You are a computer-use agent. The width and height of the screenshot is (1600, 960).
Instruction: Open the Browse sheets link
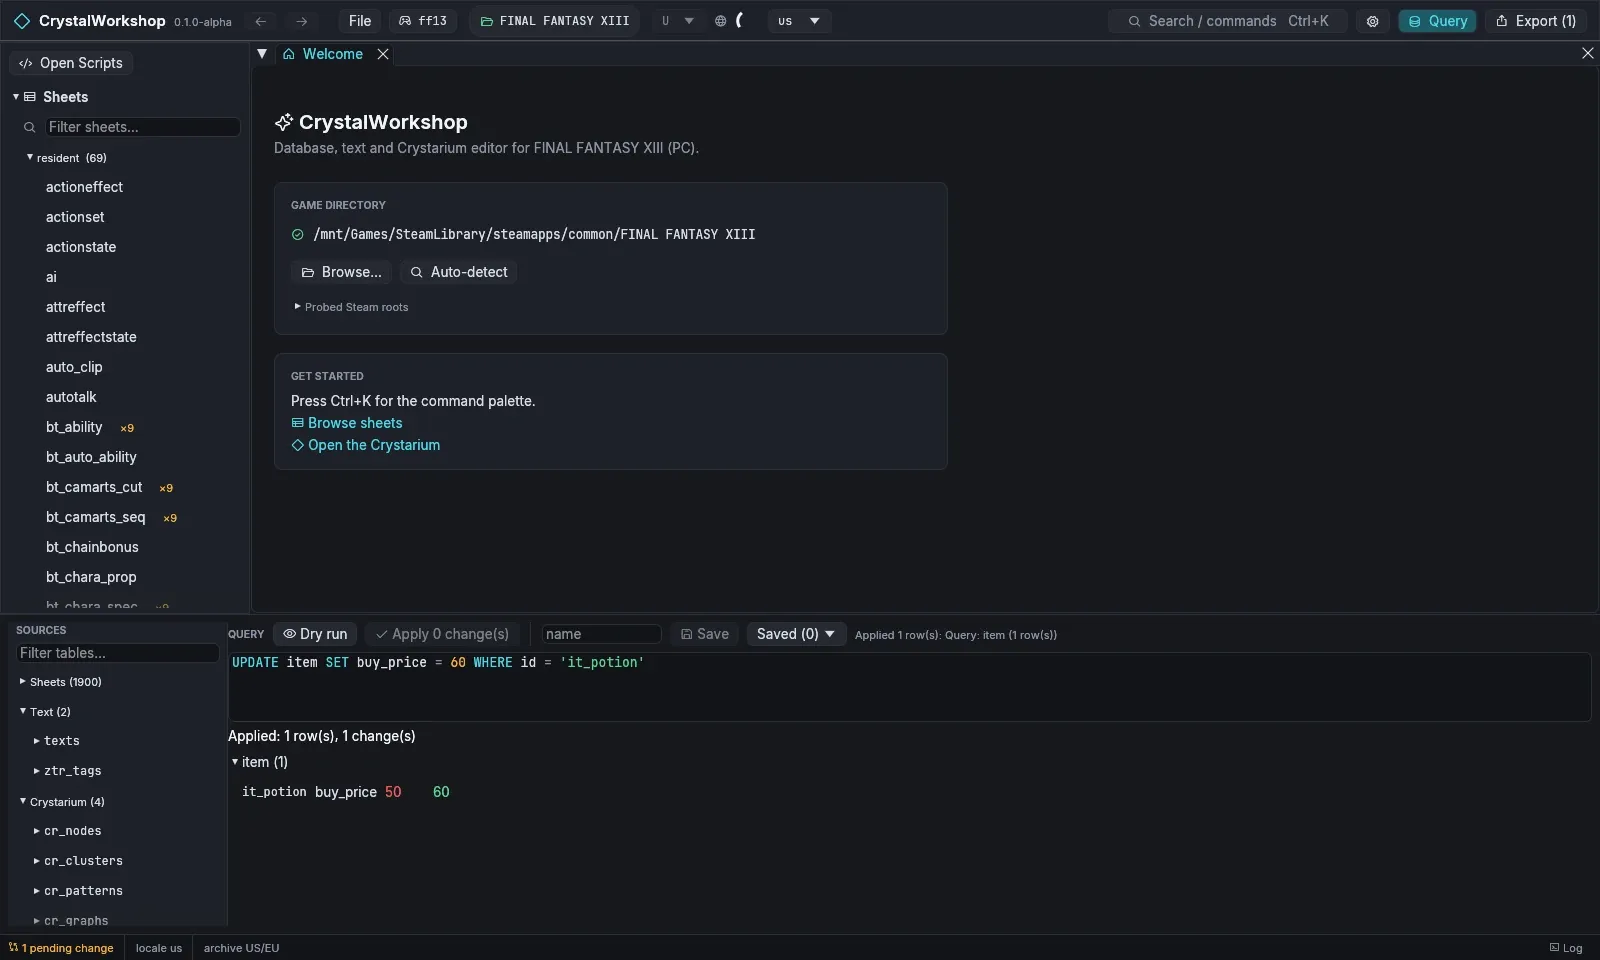tap(347, 423)
